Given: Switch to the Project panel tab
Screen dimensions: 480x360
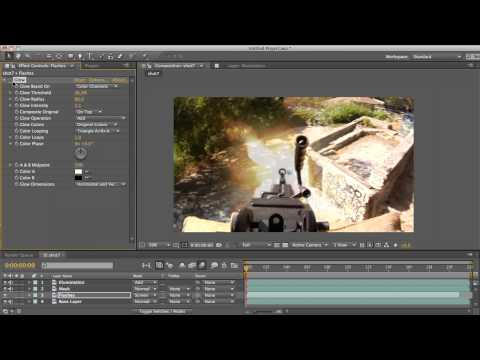Looking at the screenshot, I should (x=91, y=66).
